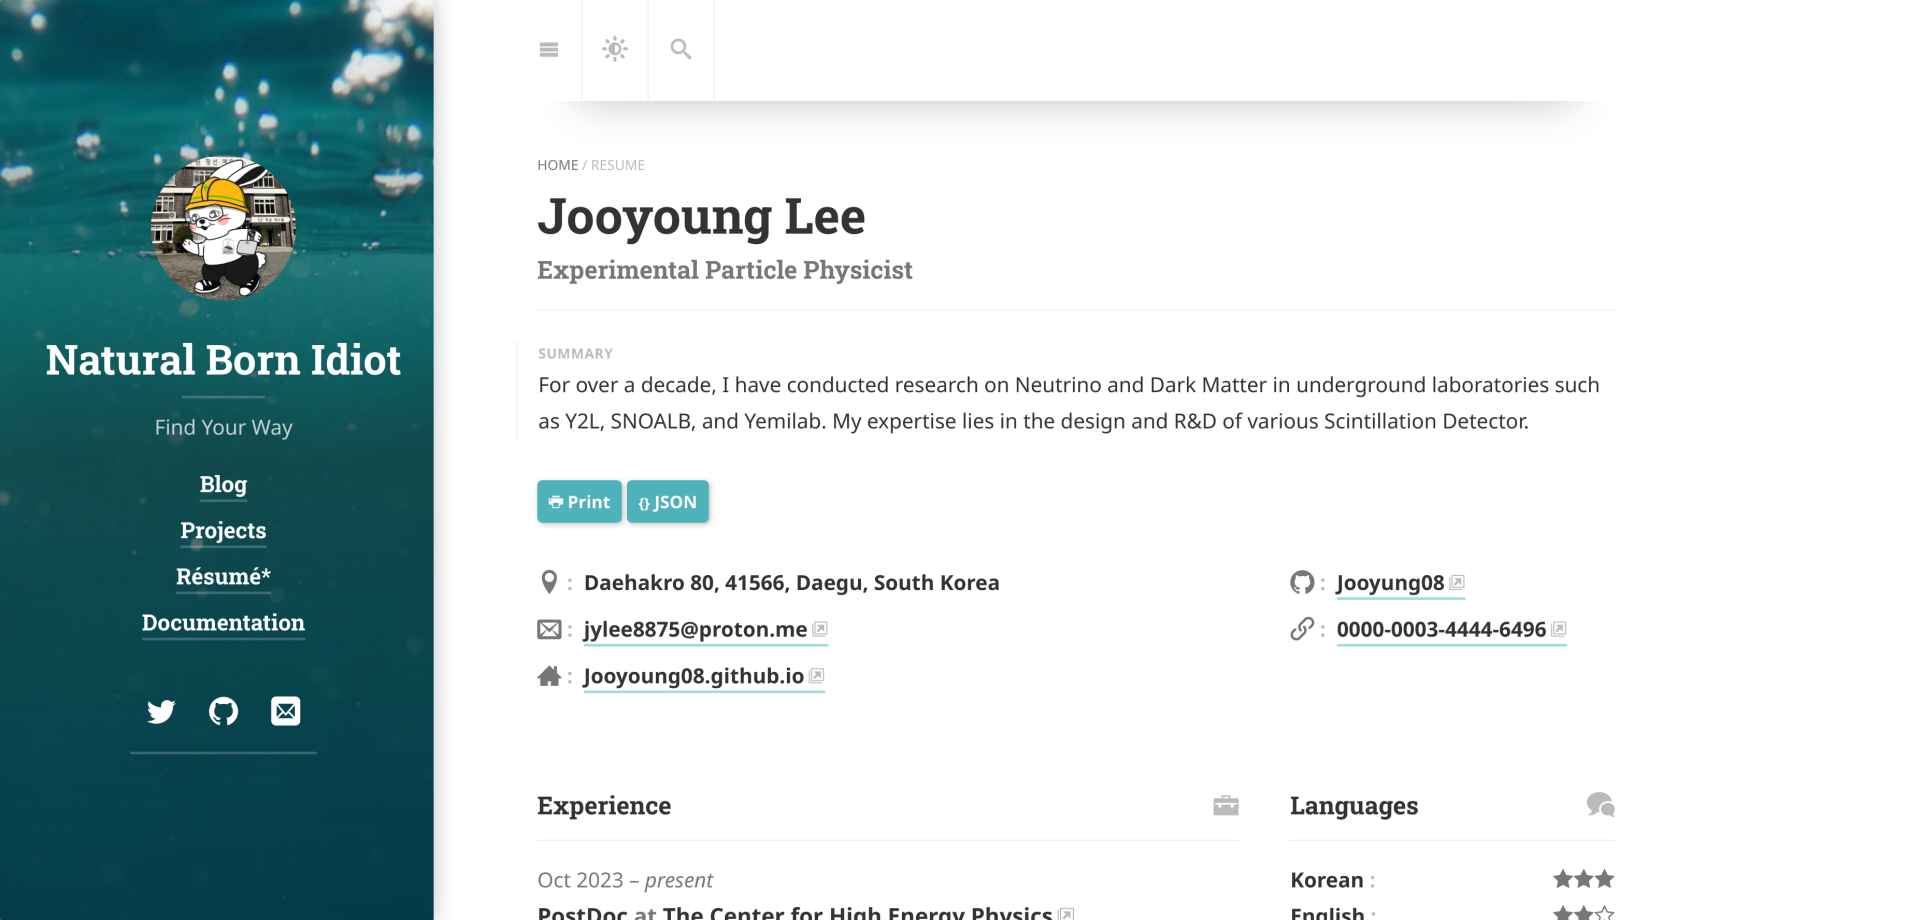Toggle the light/dark theme sun icon
Image resolution: width=1920 pixels, height=920 pixels.
tap(614, 48)
